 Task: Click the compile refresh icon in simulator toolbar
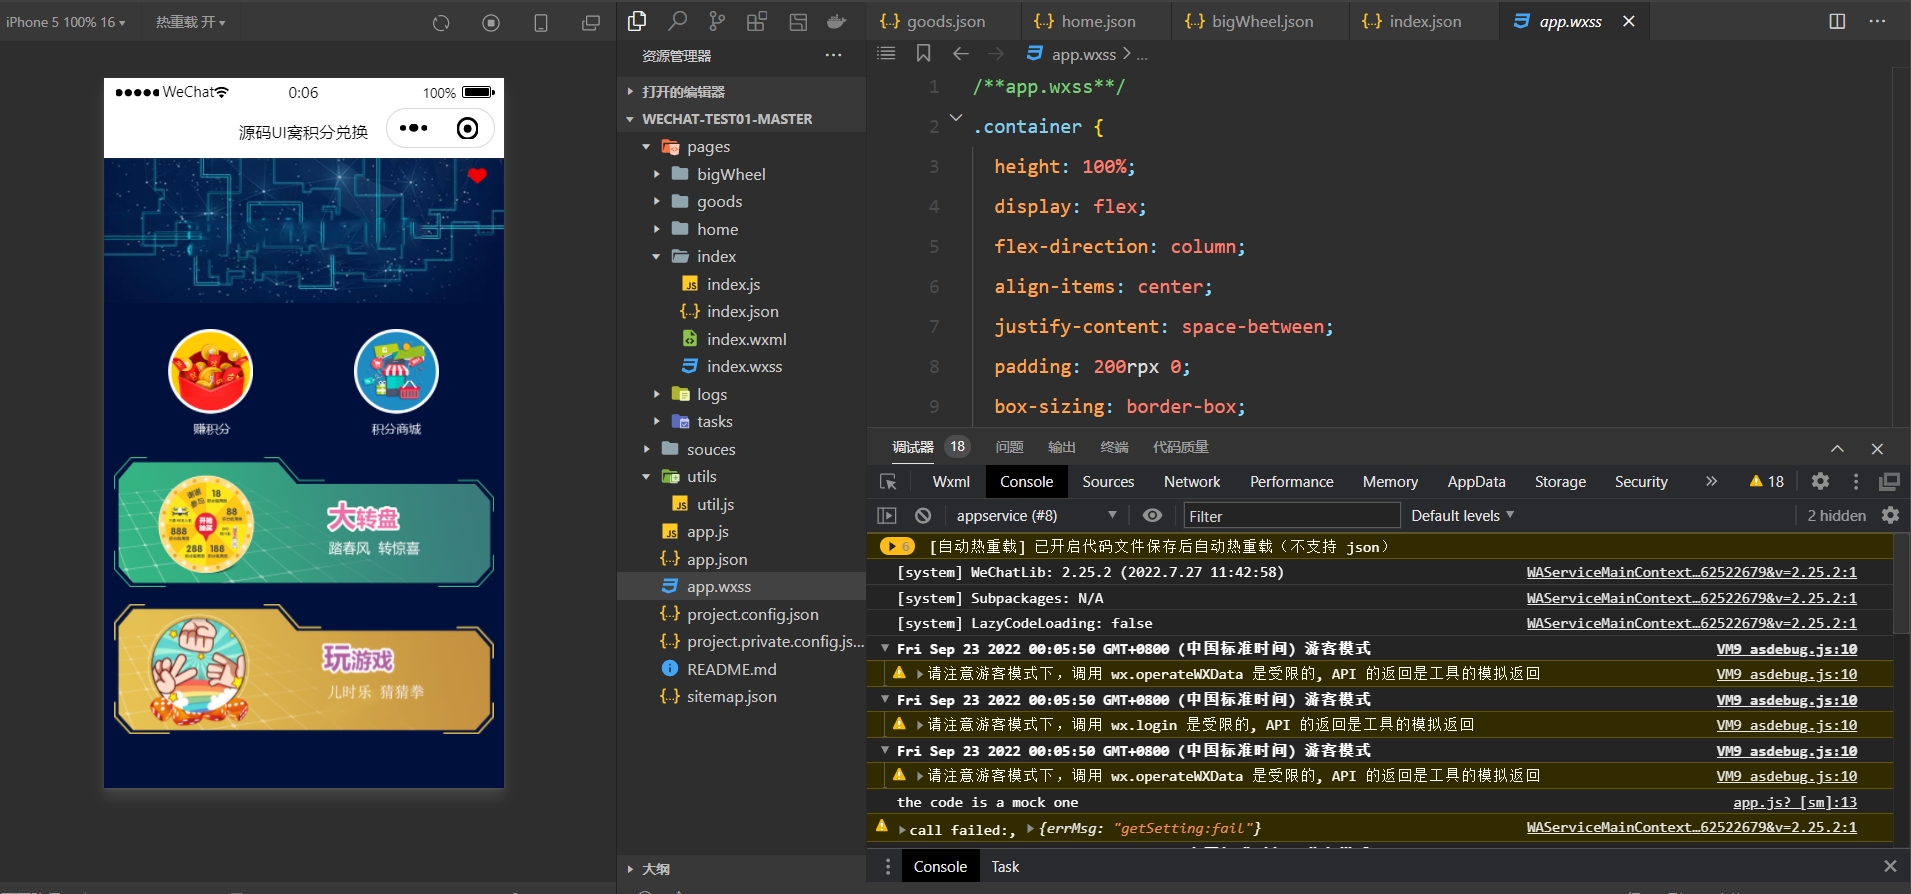pyautogui.click(x=441, y=22)
